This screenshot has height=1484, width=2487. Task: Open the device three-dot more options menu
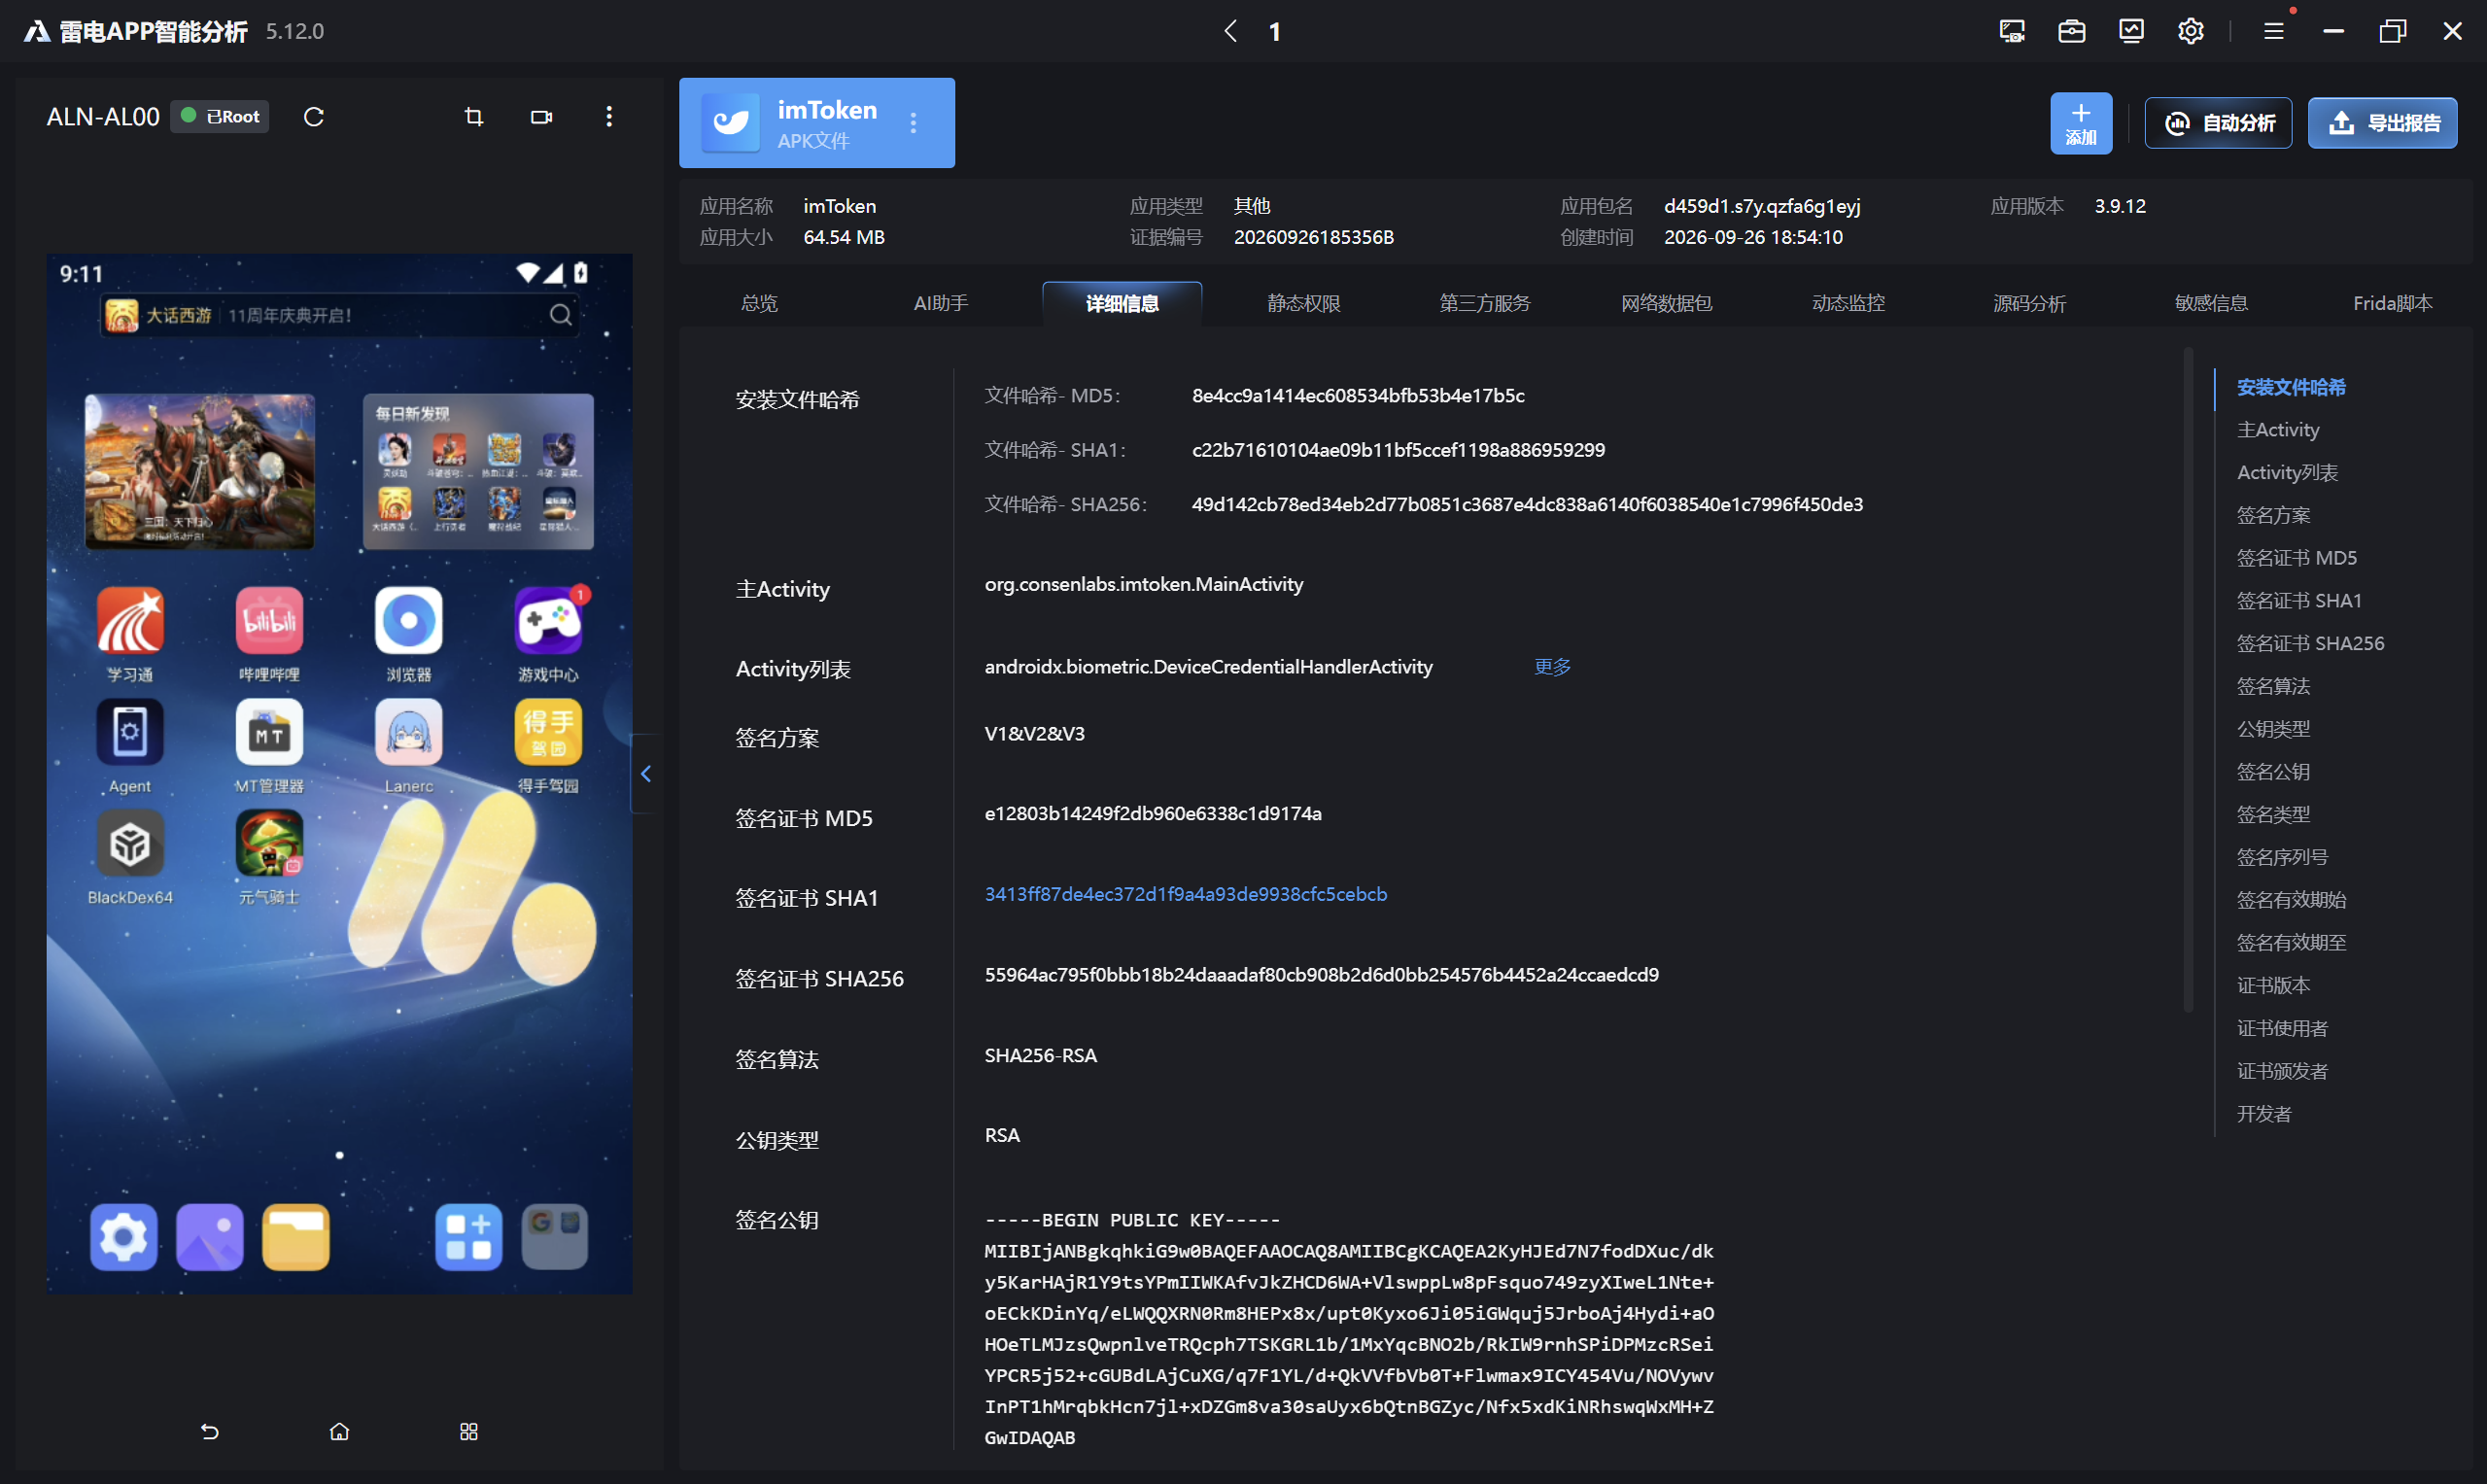coord(609,117)
